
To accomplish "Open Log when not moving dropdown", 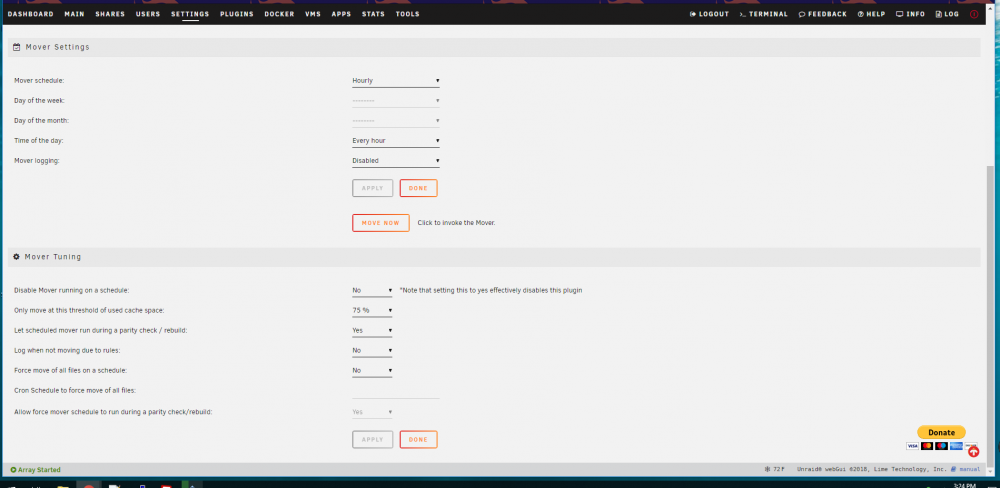I will pyautogui.click(x=372, y=350).
